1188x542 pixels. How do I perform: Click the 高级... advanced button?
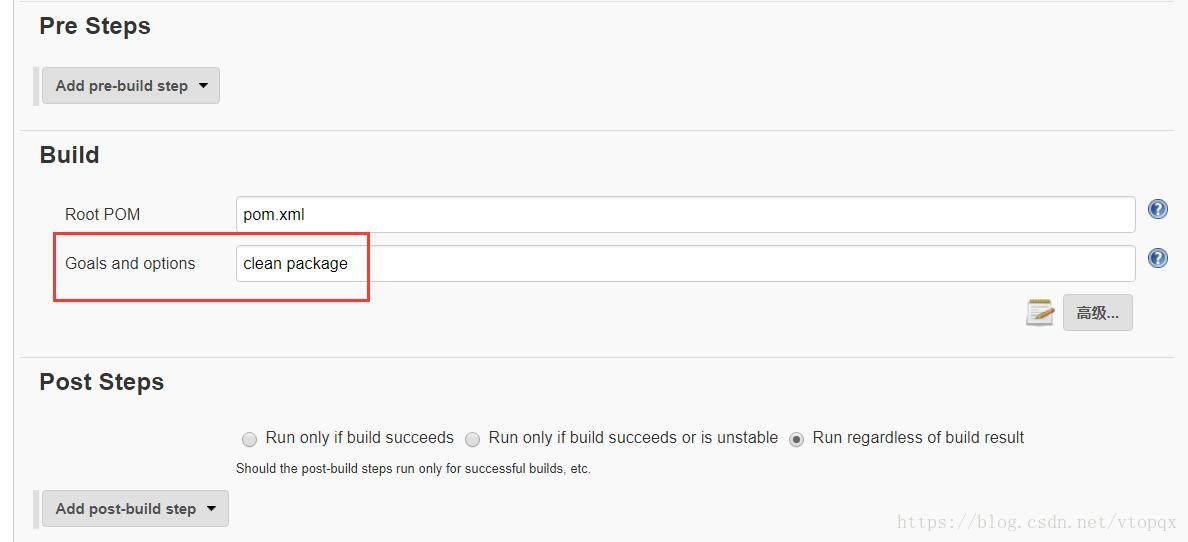pyautogui.click(x=1098, y=312)
